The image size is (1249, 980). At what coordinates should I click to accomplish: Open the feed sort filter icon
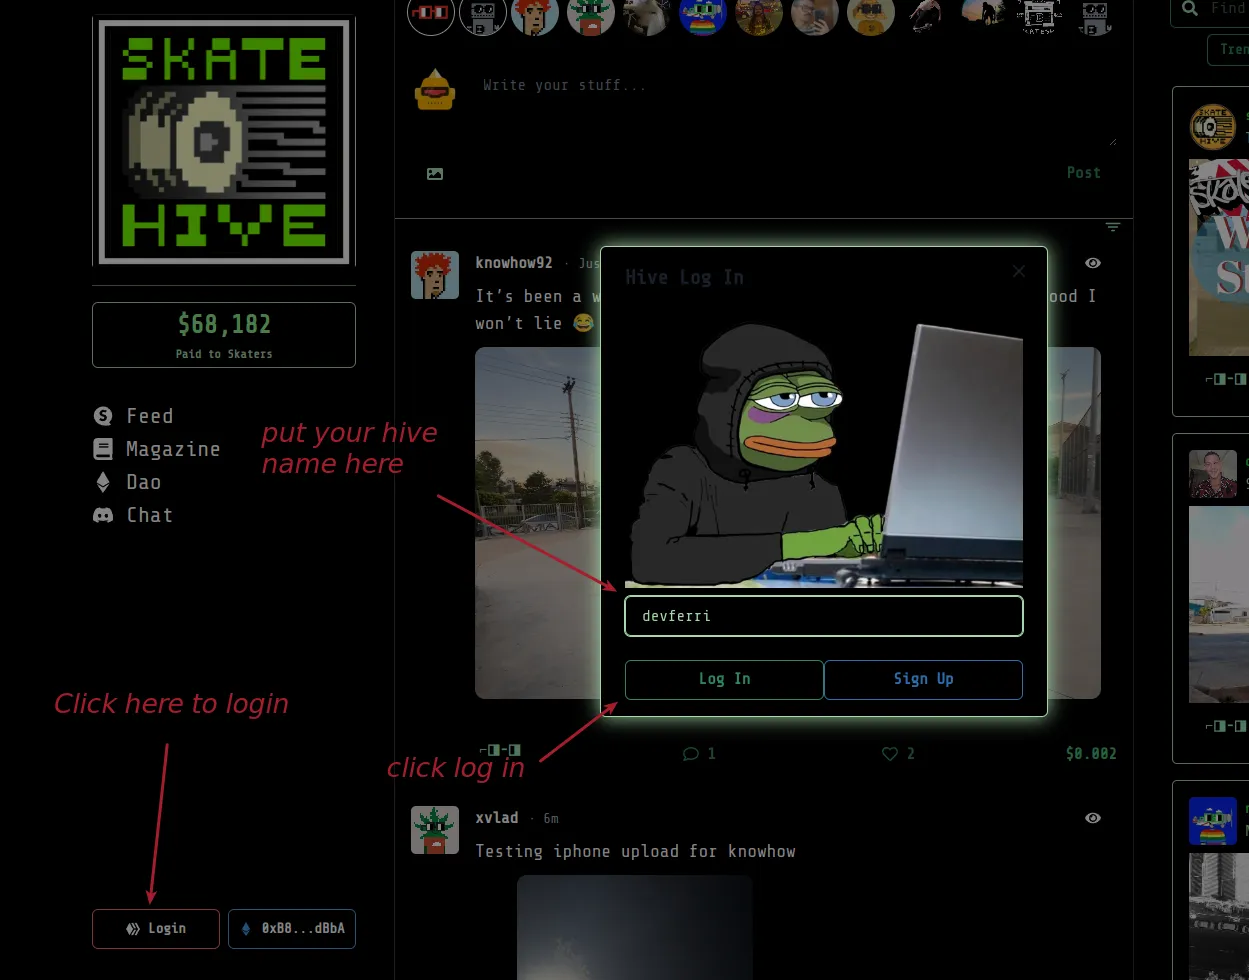[1112, 227]
